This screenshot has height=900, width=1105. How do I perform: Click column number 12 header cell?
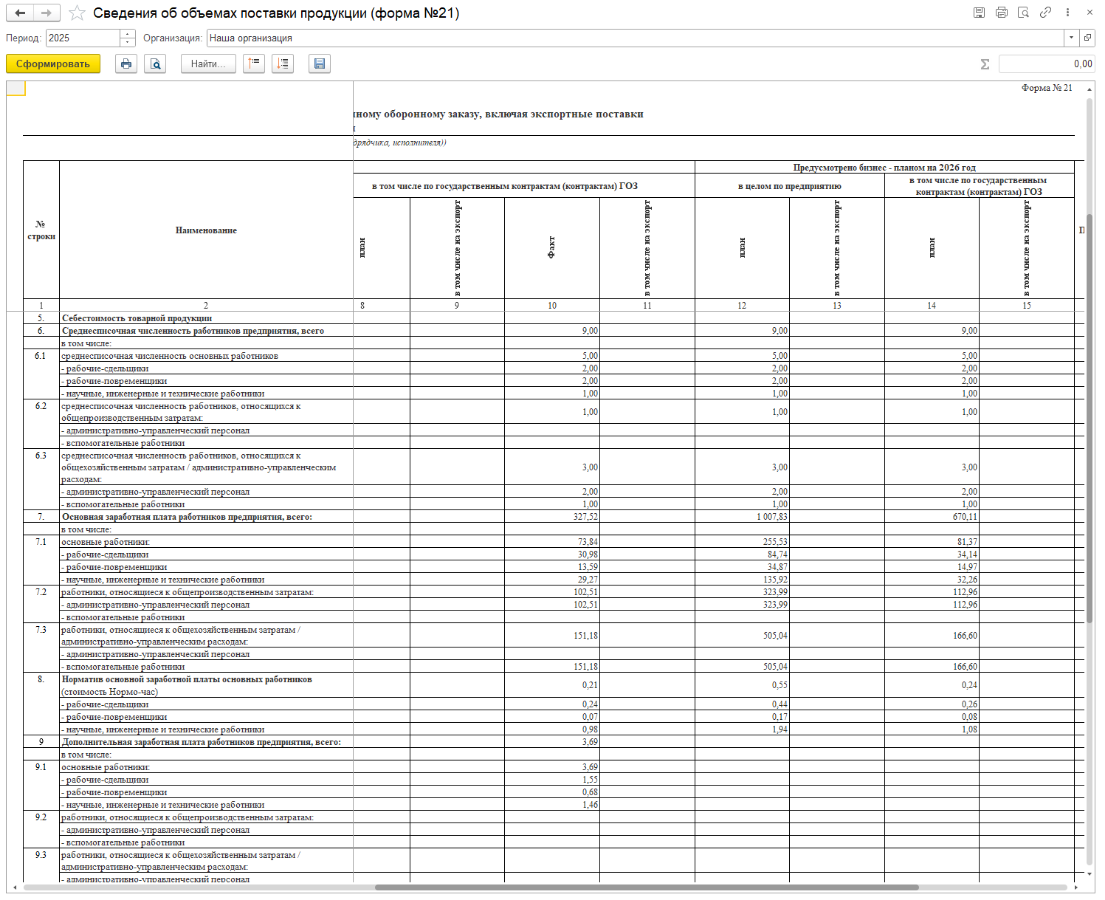click(742, 306)
